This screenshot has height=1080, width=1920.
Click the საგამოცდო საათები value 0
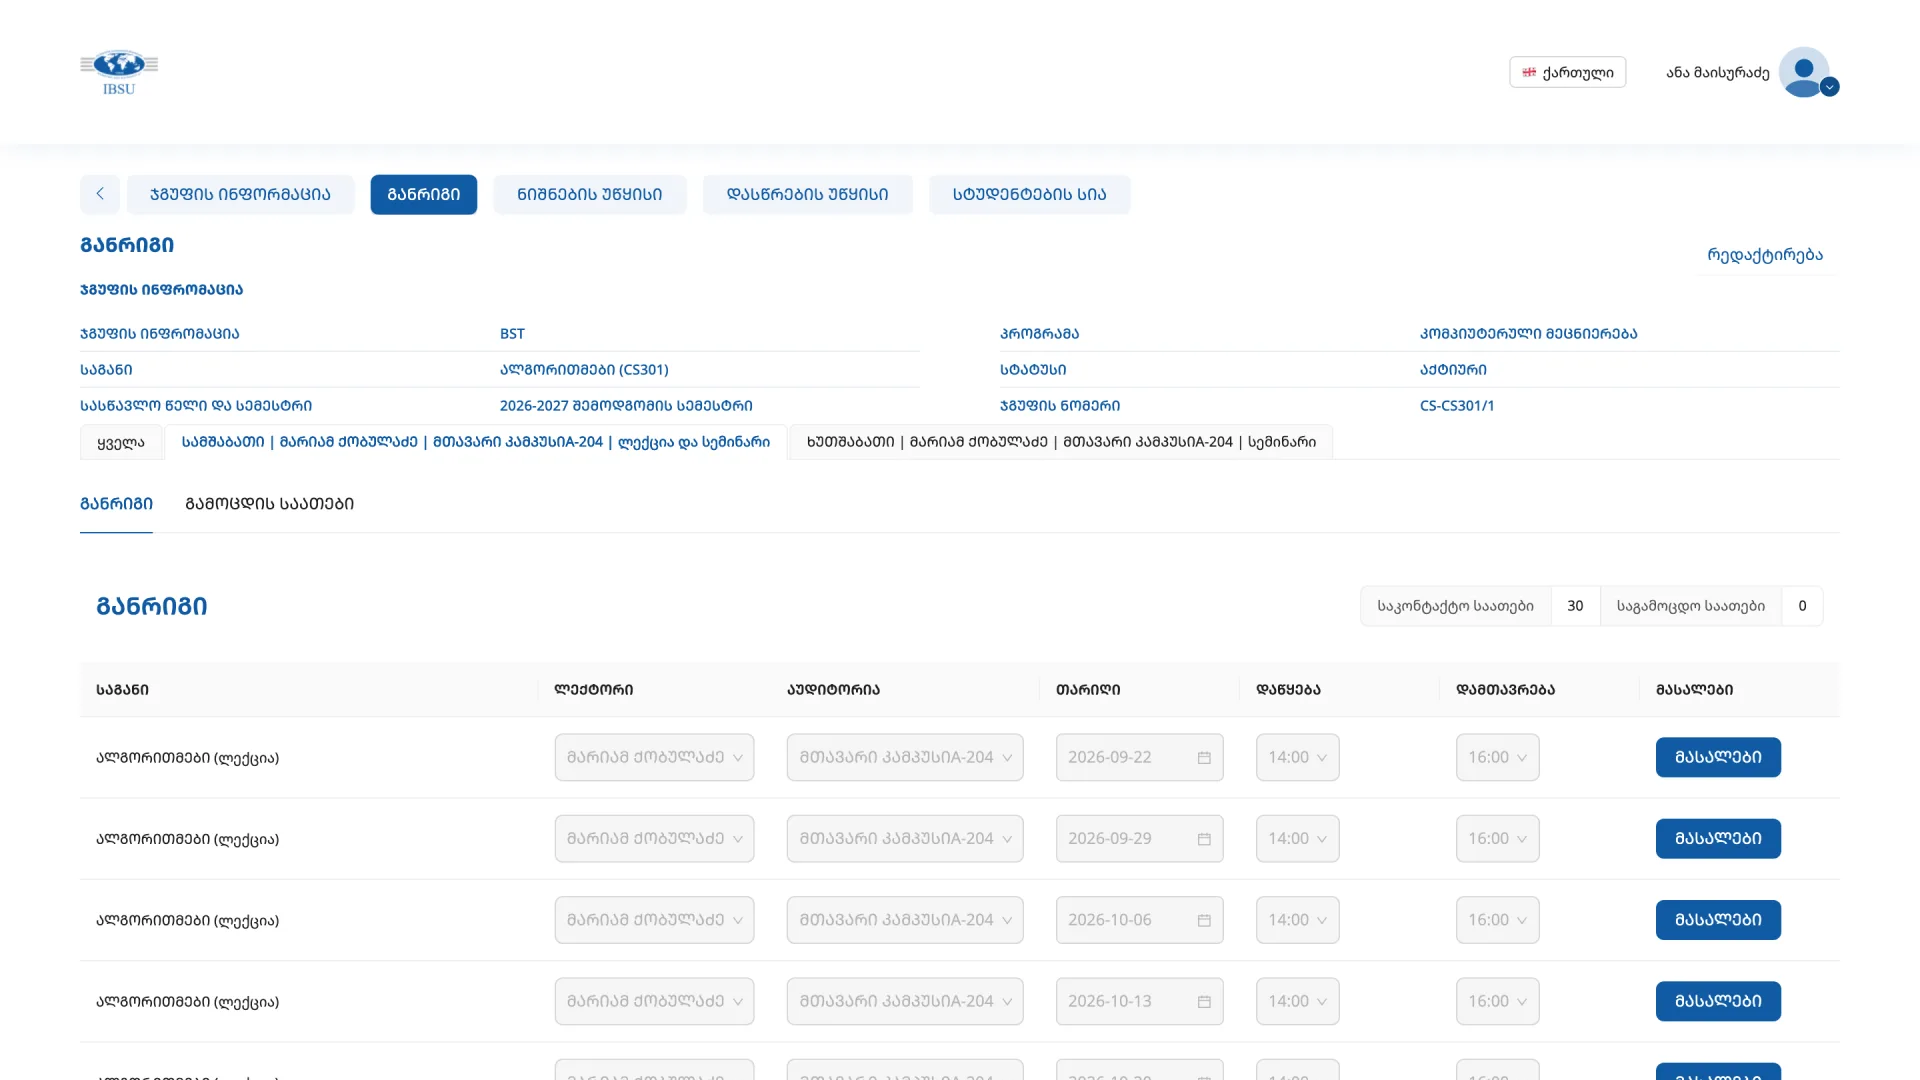[x=1802, y=606]
